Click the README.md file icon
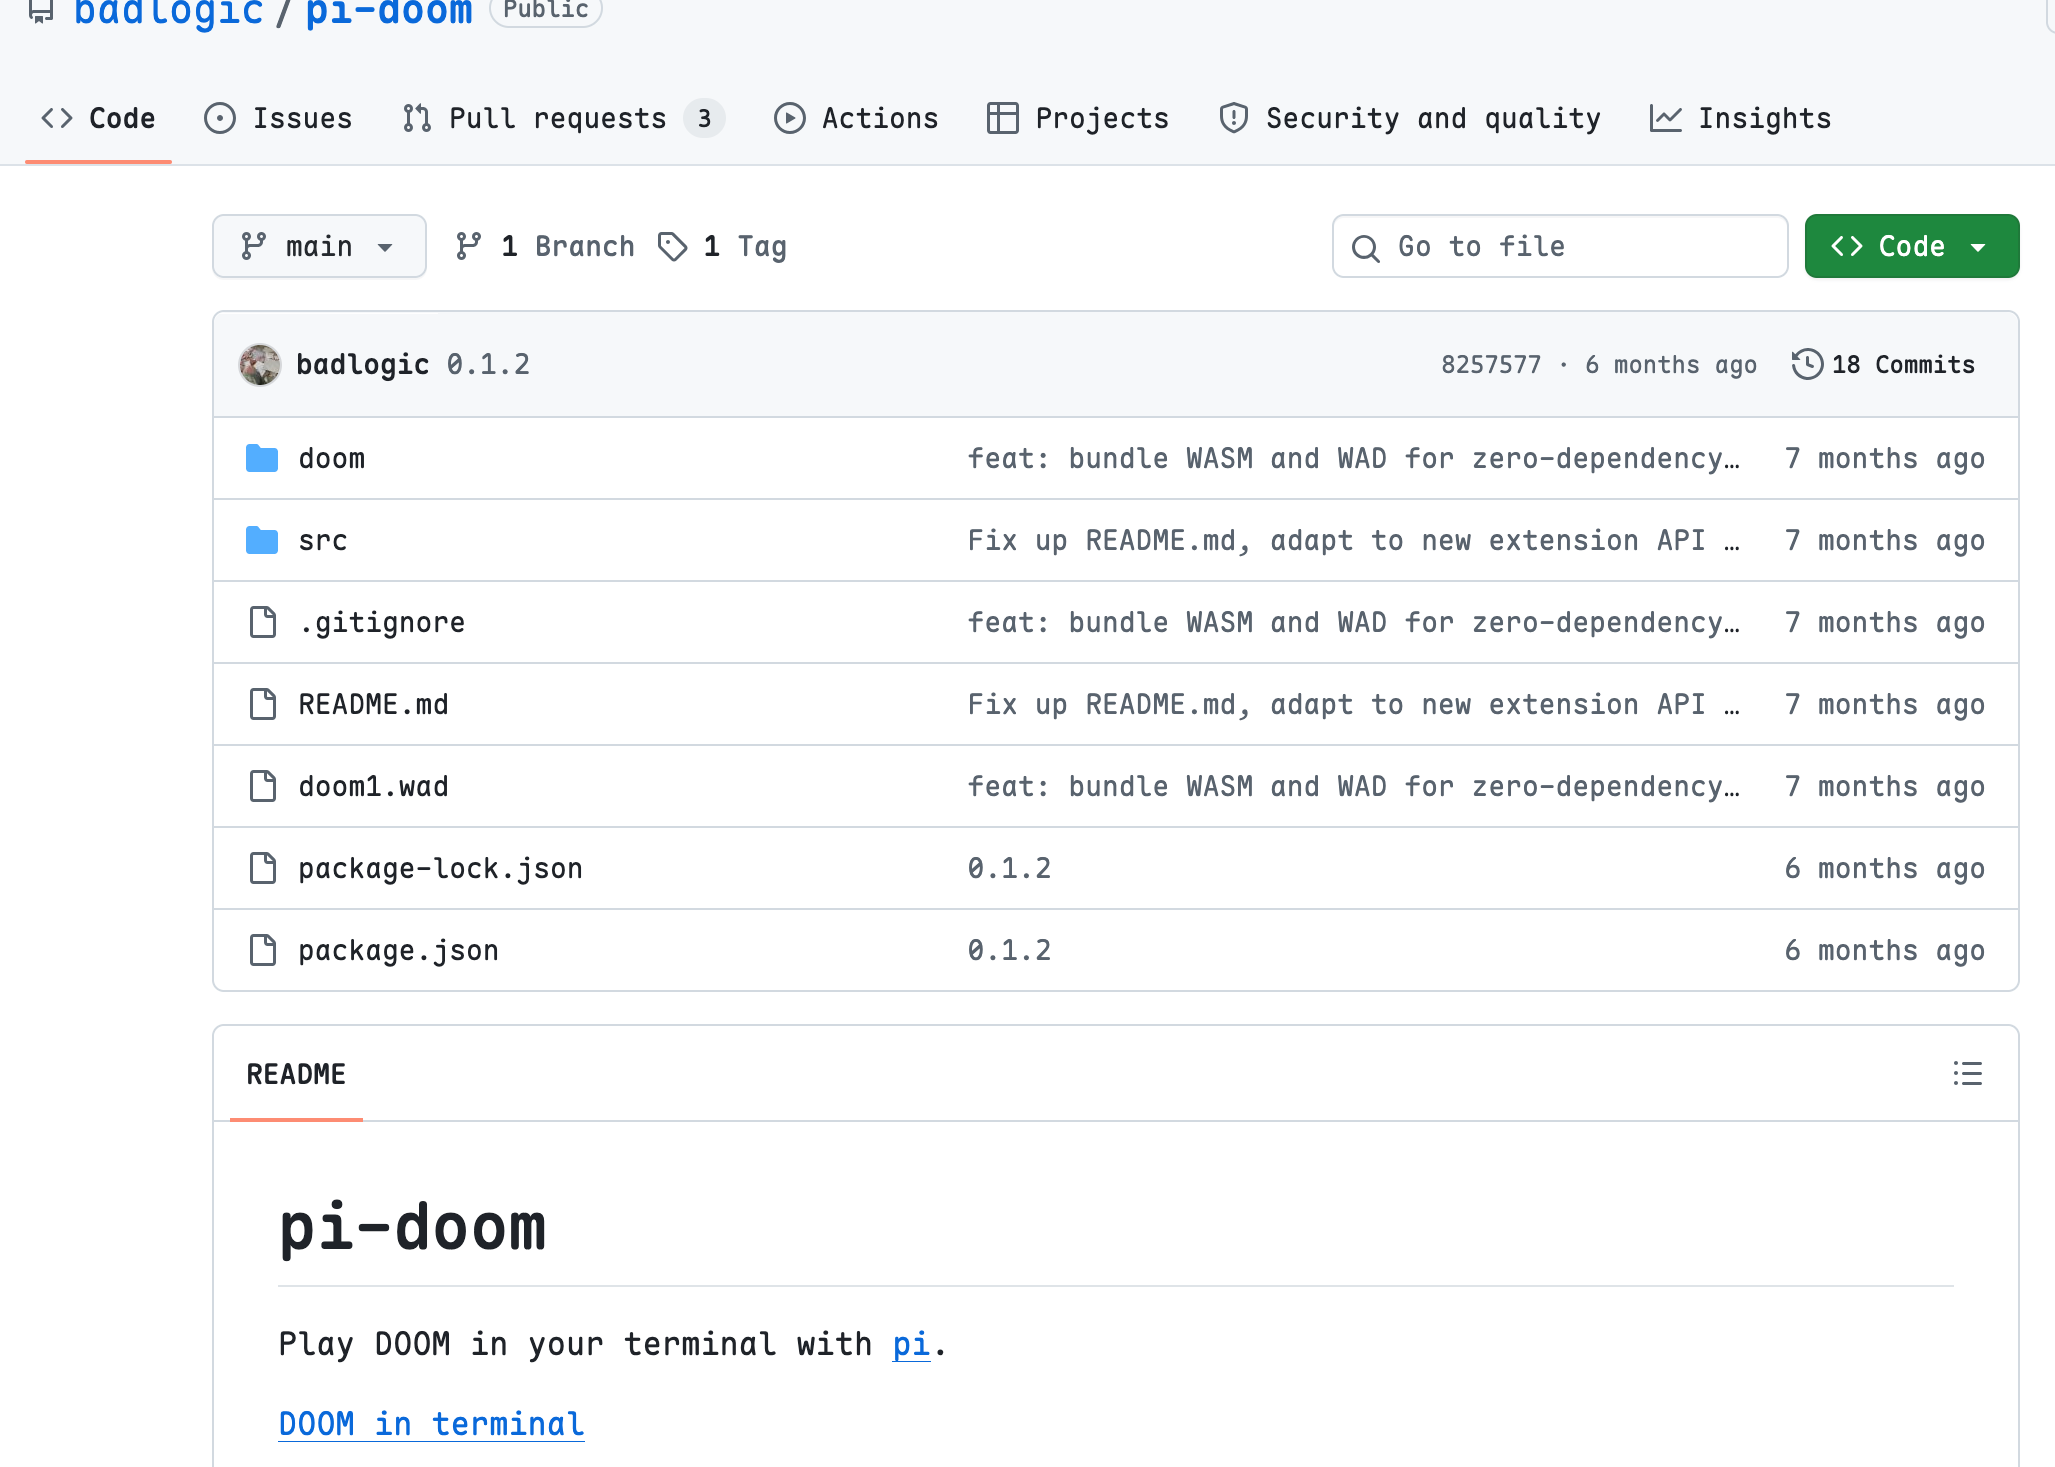 pos(263,704)
